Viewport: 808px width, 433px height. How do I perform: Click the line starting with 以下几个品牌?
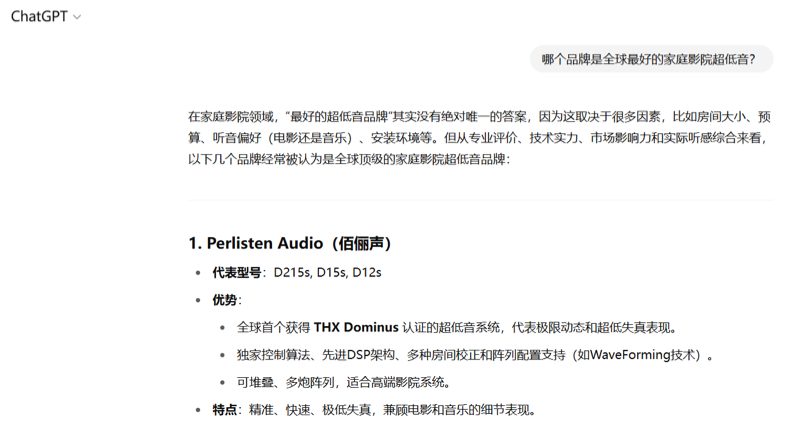pyautogui.click(x=349, y=158)
